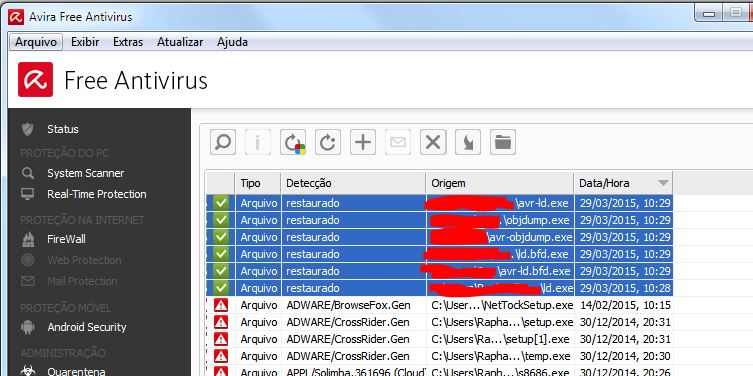Open the Status section in sidebar

coord(63,129)
